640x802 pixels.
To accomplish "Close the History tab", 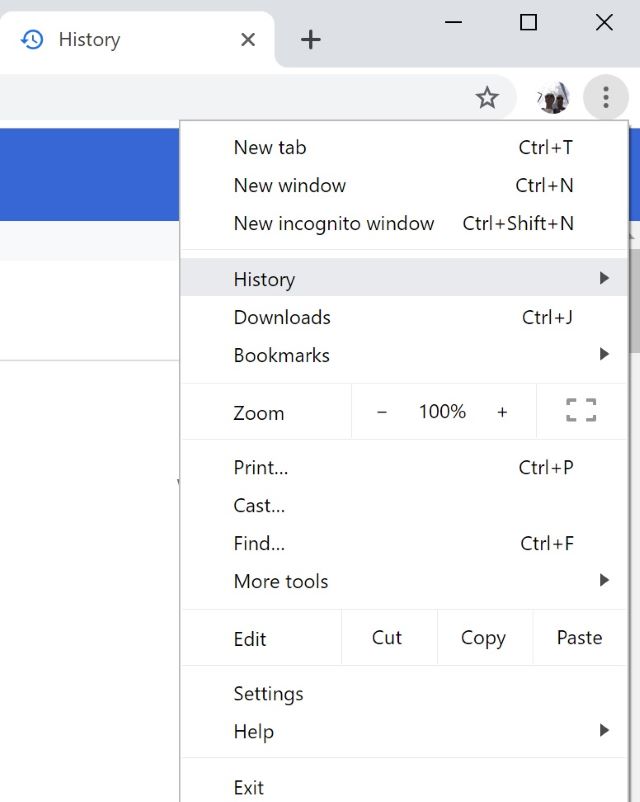I will pyautogui.click(x=248, y=39).
